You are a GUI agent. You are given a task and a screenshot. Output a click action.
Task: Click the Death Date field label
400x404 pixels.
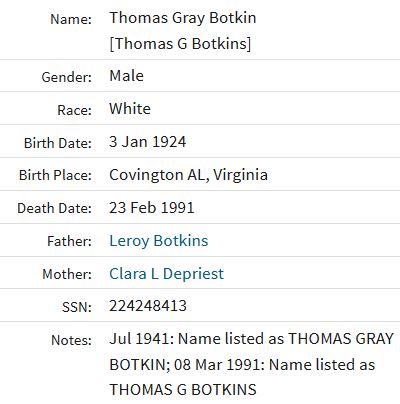click(x=54, y=208)
